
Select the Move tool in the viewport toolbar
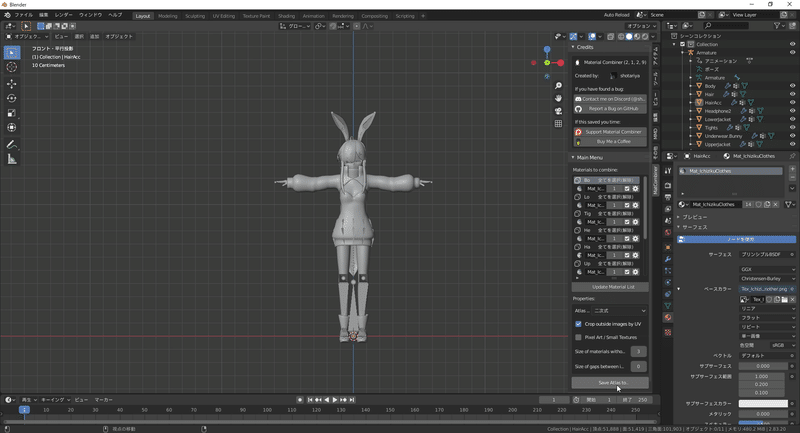12,83
